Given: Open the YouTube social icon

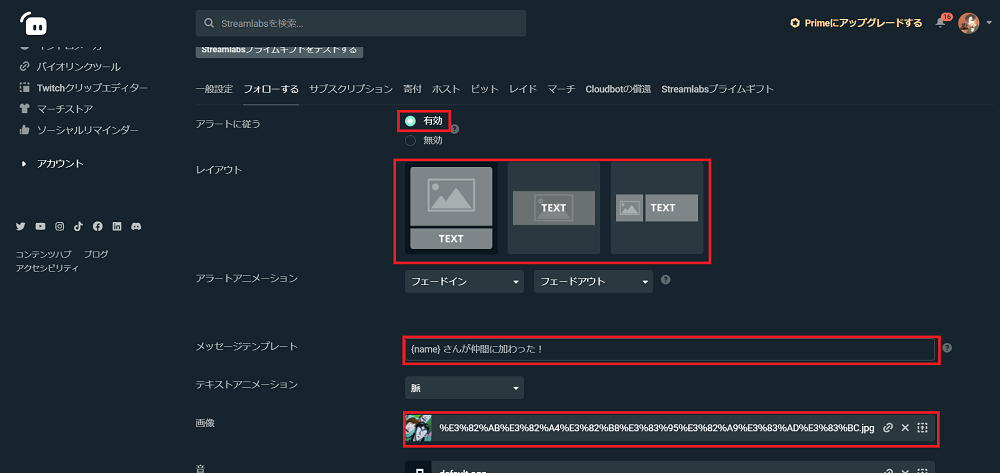Looking at the screenshot, I should pos(40,226).
